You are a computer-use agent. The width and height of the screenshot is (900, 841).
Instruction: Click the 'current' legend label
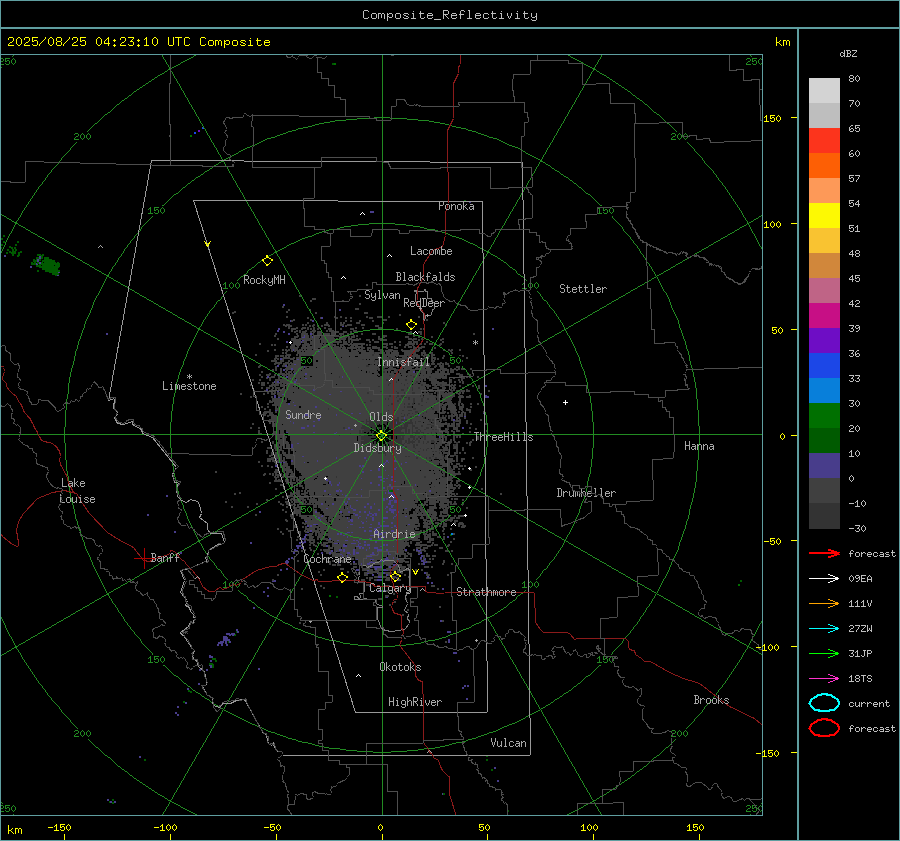869,704
